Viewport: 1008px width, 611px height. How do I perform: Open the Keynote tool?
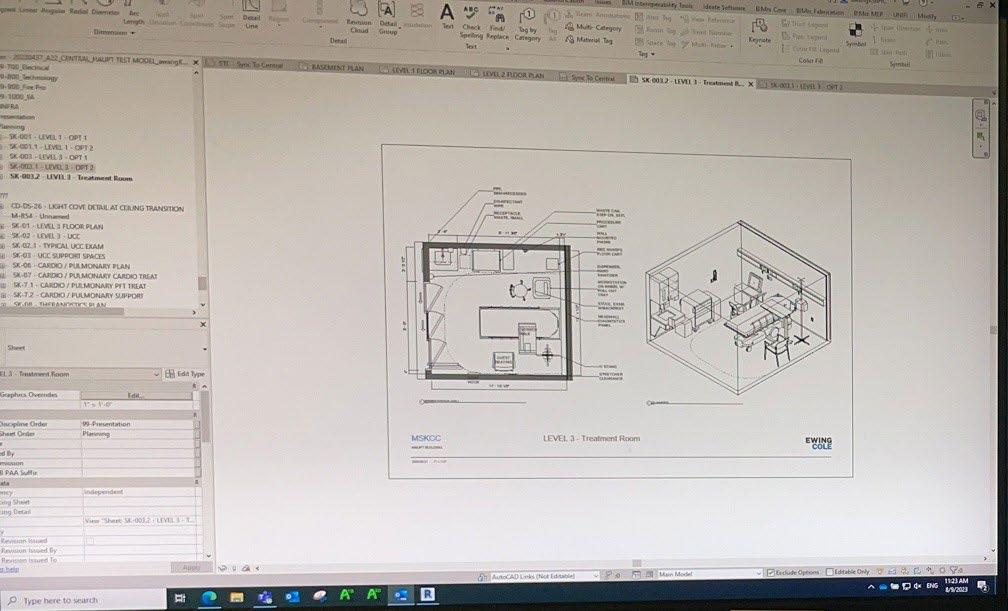pos(760,32)
